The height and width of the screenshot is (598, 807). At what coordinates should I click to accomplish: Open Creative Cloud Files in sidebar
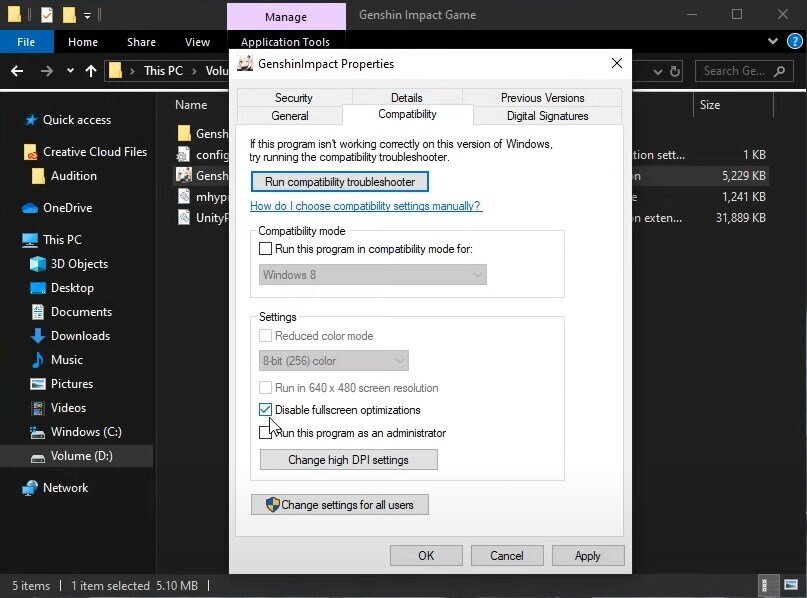[94, 152]
